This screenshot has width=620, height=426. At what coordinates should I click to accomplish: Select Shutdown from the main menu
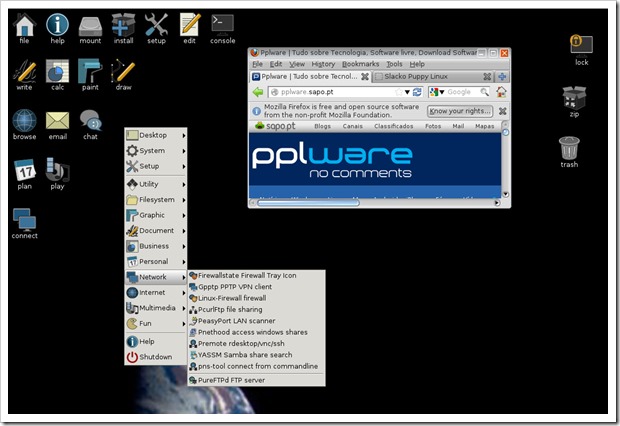tap(156, 357)
